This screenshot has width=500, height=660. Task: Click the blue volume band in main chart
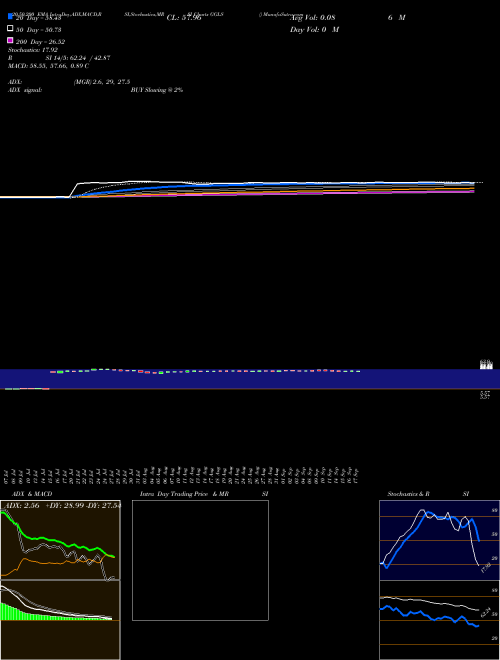pyautogui.click(x=250, y=379)
